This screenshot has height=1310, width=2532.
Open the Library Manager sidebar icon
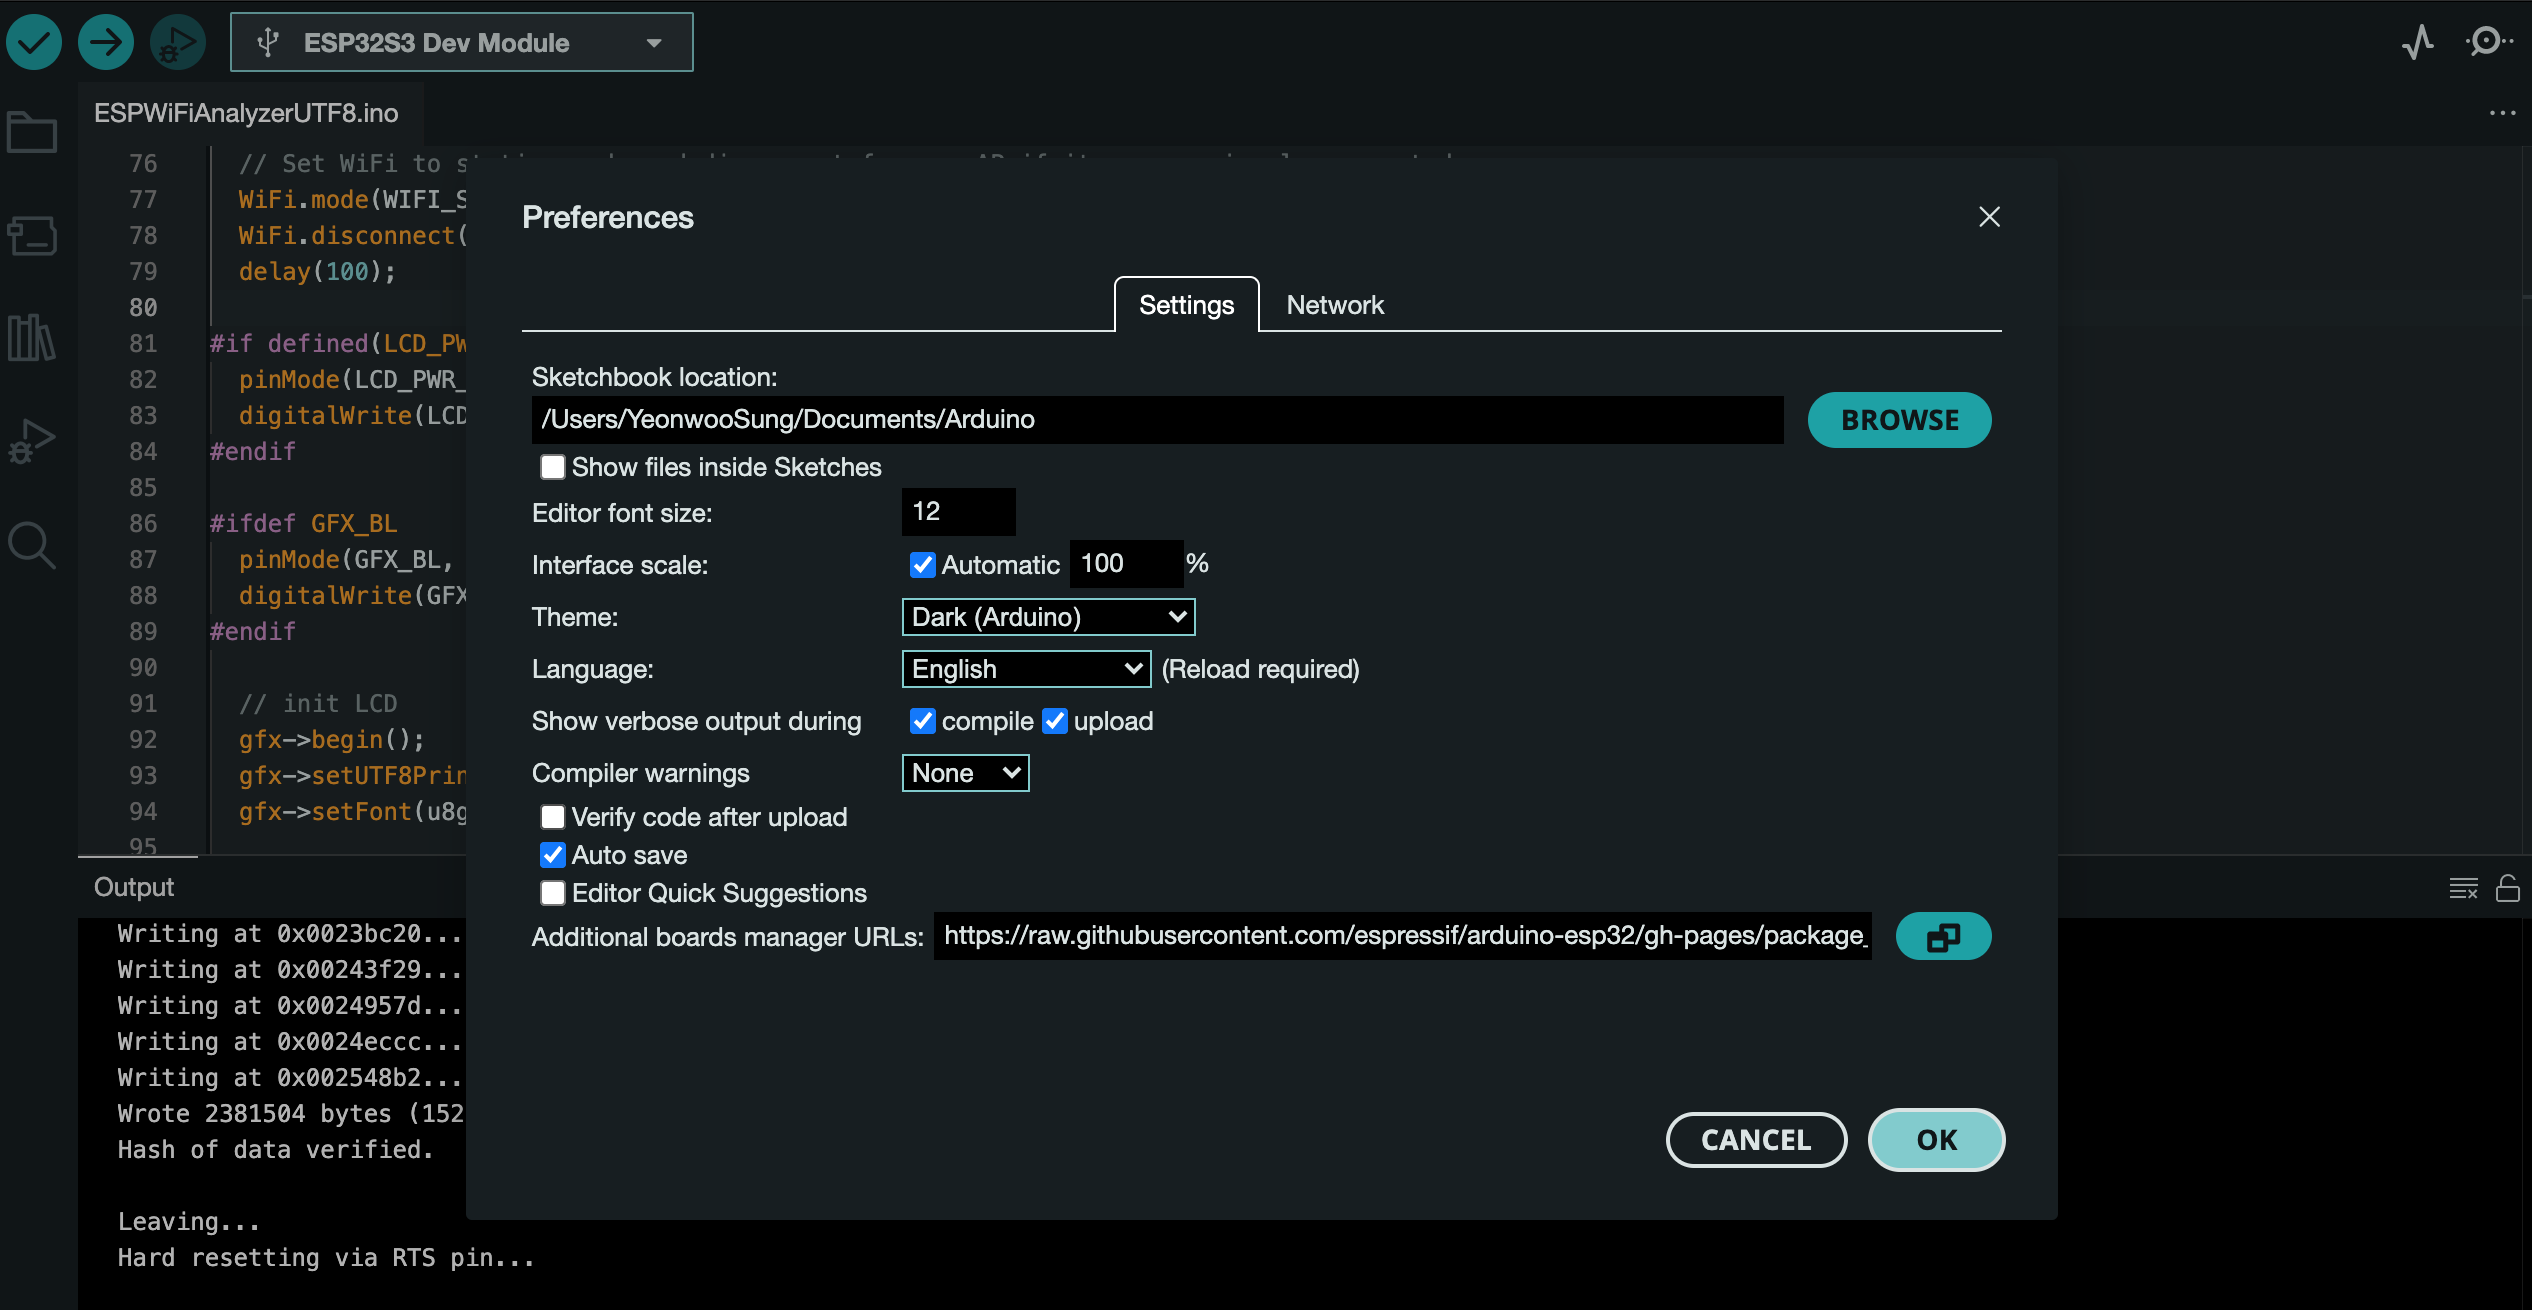(x=32, y=338)
